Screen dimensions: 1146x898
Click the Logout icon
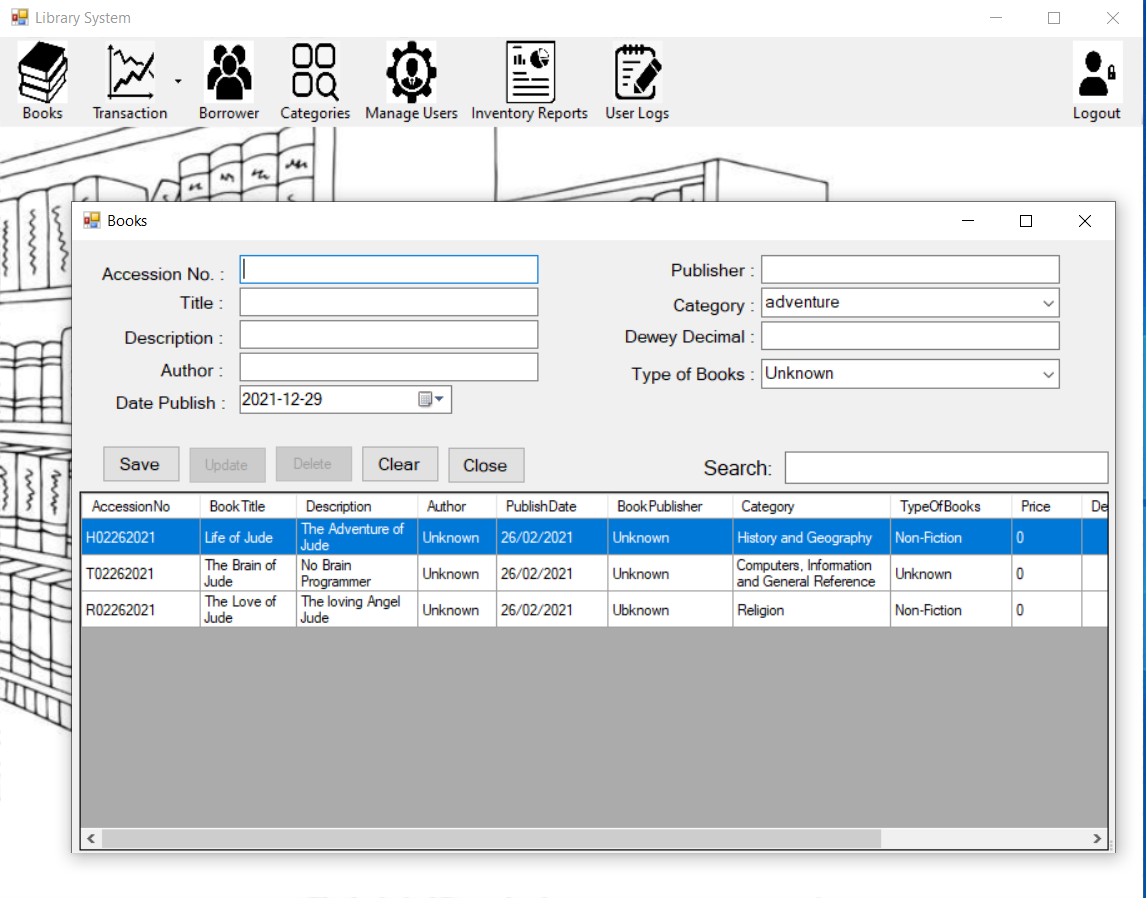1096,72
